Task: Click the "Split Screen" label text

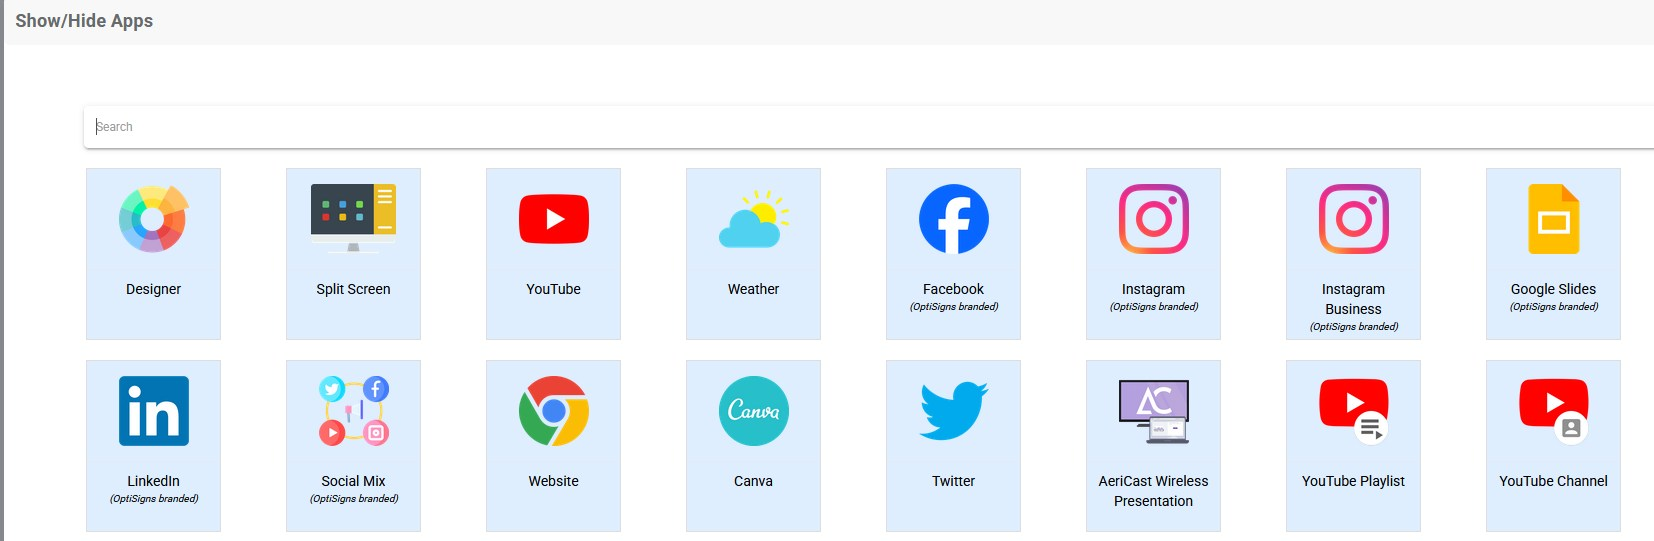Action: (x=353, y=289)
